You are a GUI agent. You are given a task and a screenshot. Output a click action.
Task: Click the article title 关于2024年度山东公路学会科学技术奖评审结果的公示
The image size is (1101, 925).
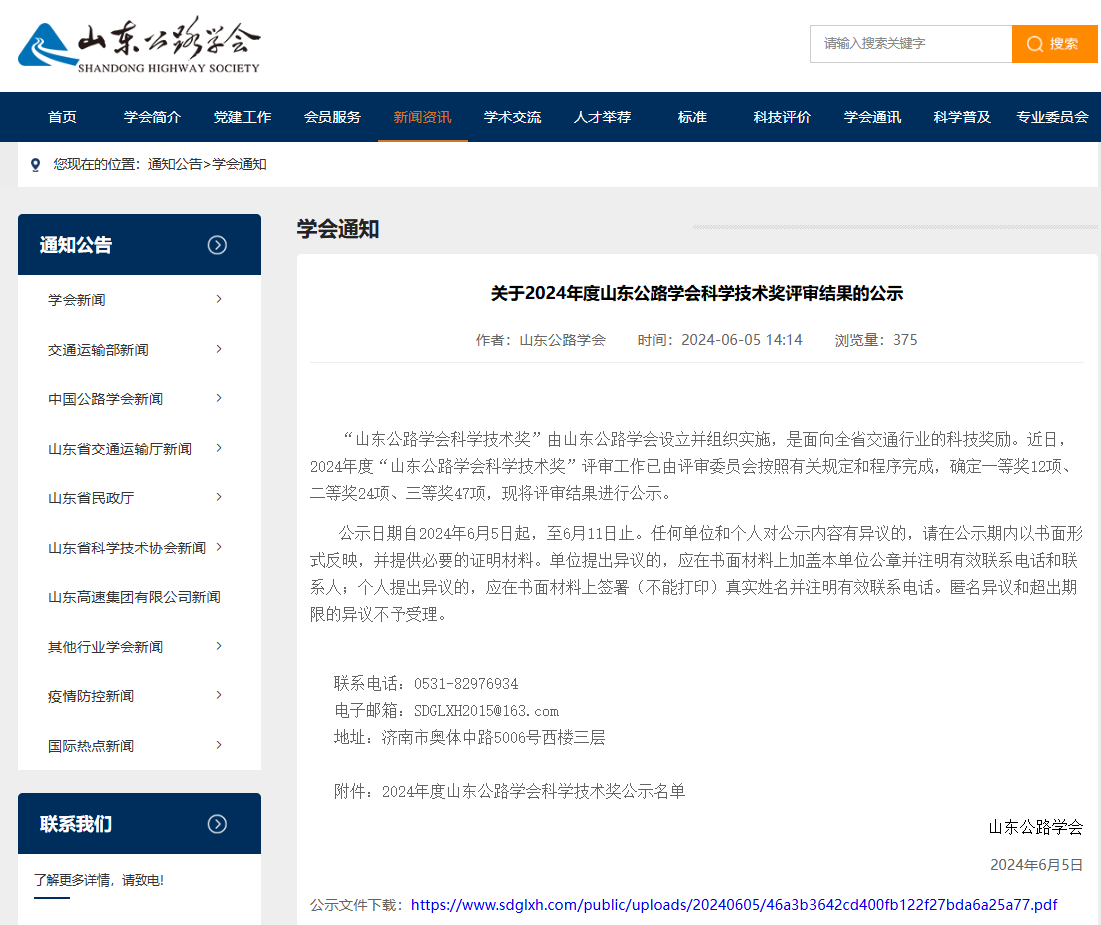tap(697, 294)
